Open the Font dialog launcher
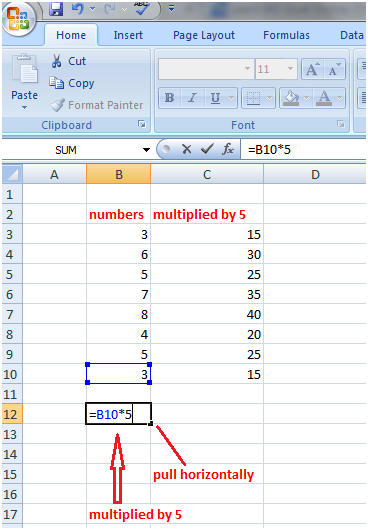 click(x=341, y=124)
